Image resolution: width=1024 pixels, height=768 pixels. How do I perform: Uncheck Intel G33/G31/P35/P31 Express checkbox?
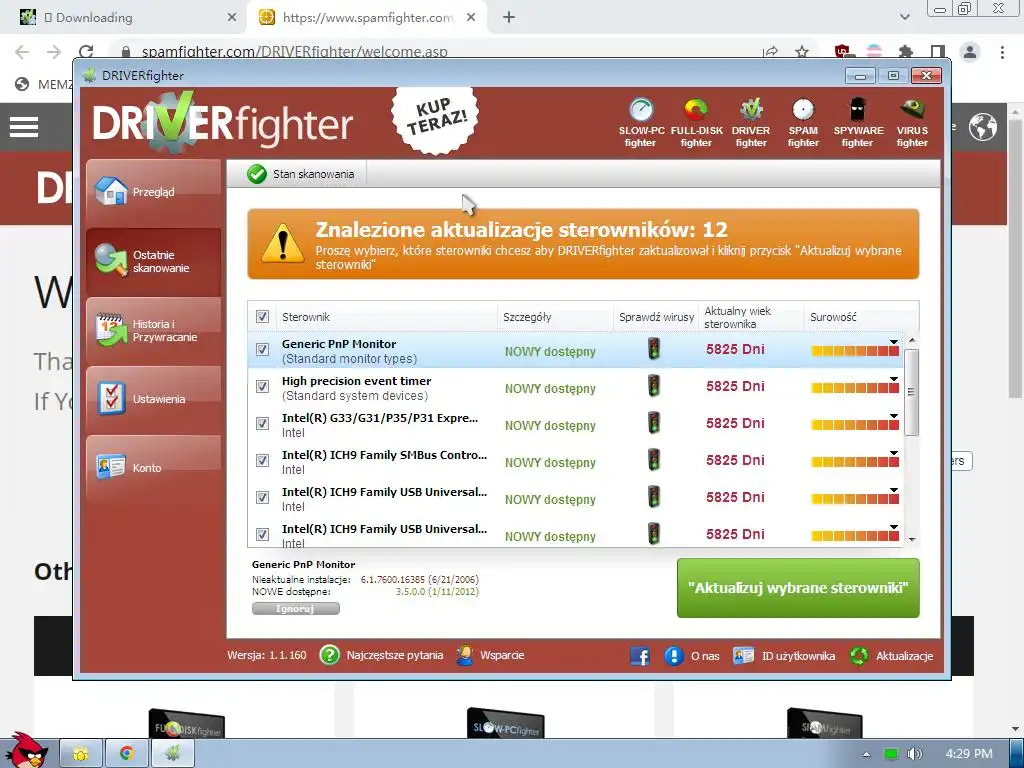263,423
